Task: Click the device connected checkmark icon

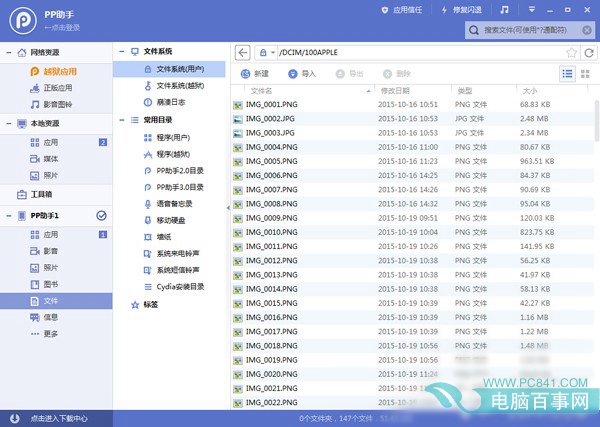Action: click(x=101, y=216)
